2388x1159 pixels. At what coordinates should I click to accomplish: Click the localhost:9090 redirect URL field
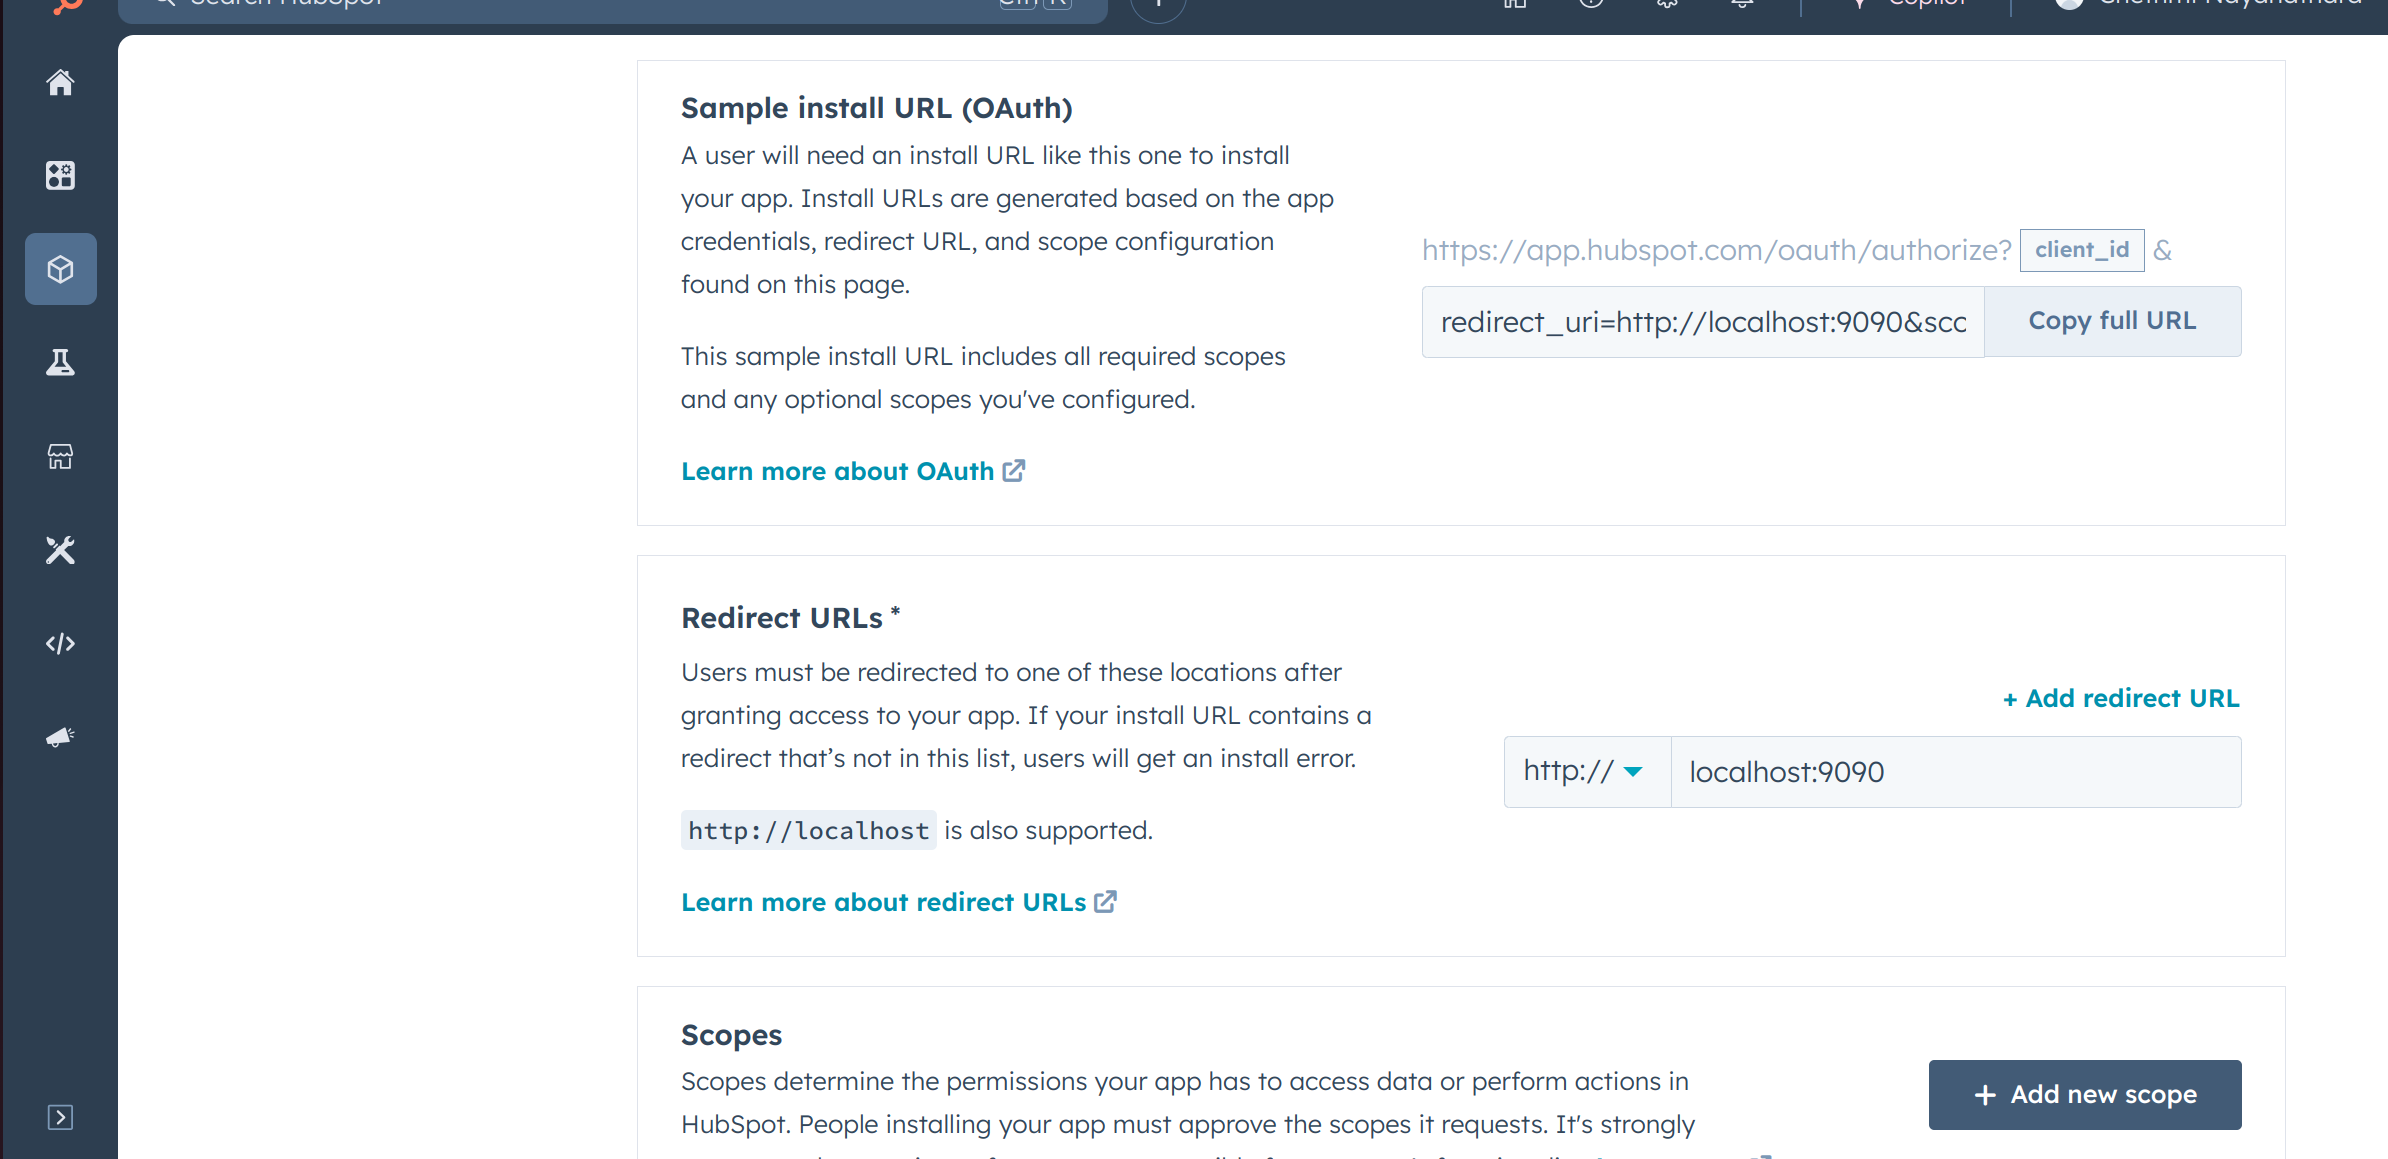(1954, 772)
